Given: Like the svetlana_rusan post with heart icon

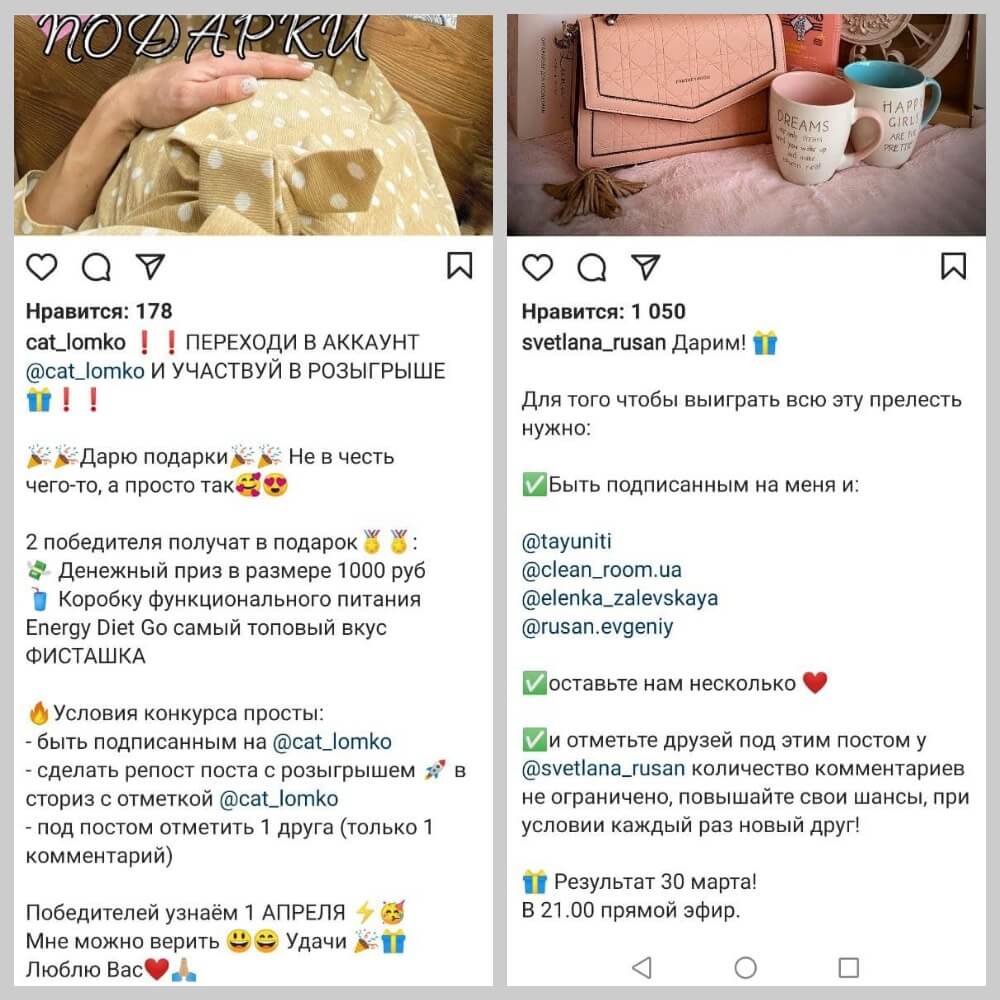Looking at the screenshot, I should pos(537,267).
